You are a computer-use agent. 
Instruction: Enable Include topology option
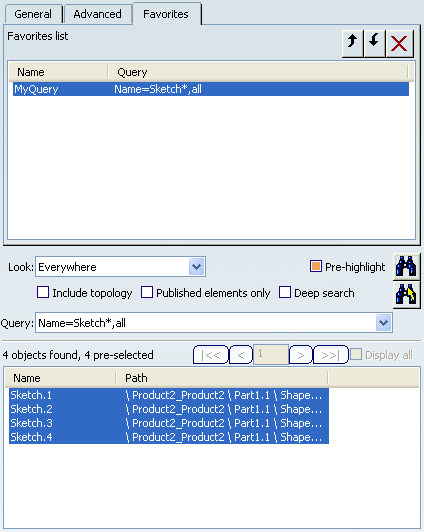point(43,292)
